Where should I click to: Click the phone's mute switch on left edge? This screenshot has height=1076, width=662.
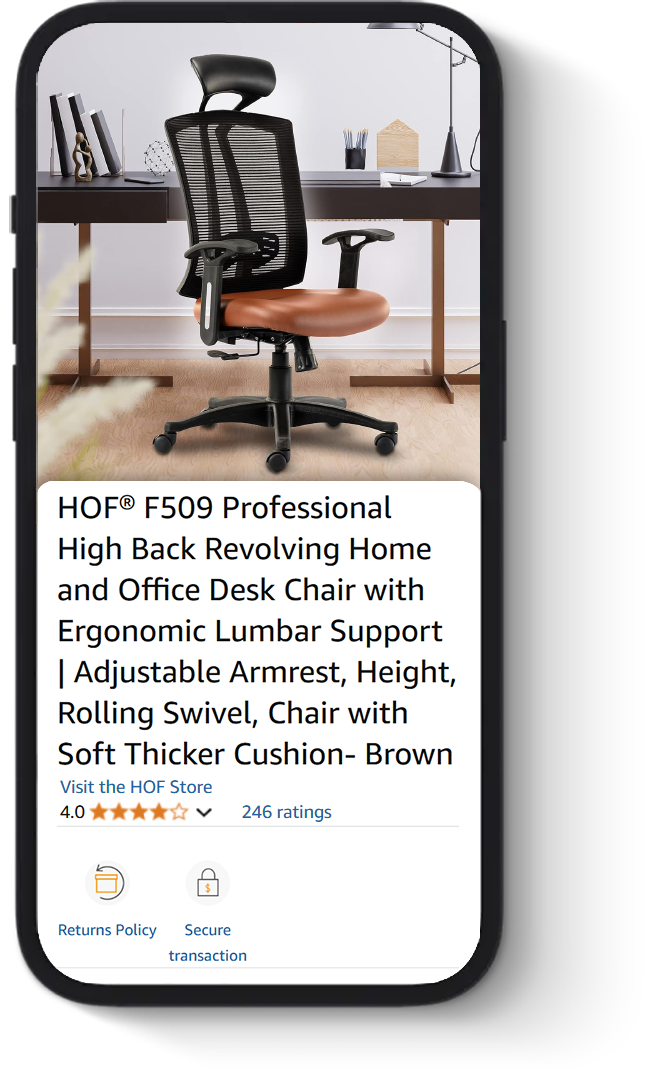coord(12,214)
